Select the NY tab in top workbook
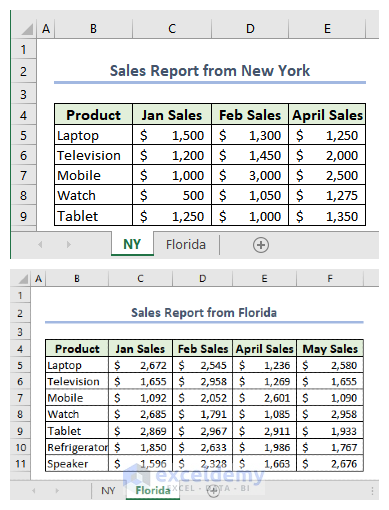The image size is (389, 510). (132, 244)
